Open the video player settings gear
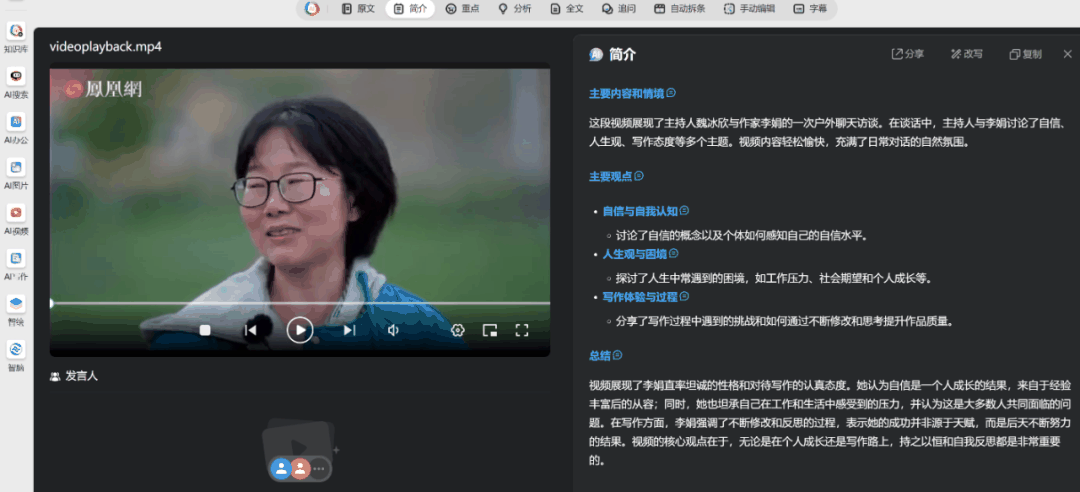1080x492 pixels. coord(458,330)
